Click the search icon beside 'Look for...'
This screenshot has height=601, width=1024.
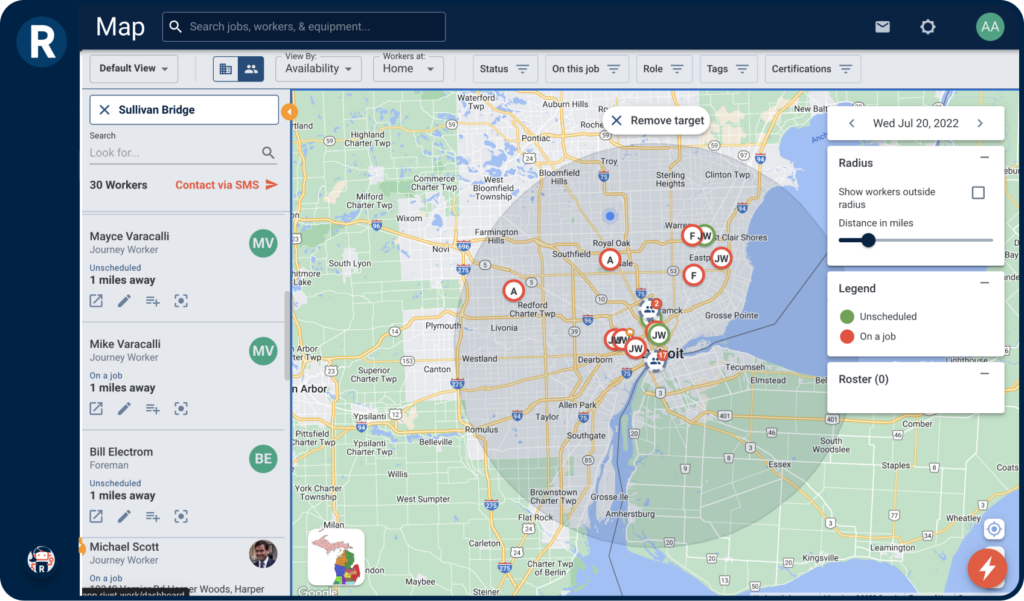[268, 153]
